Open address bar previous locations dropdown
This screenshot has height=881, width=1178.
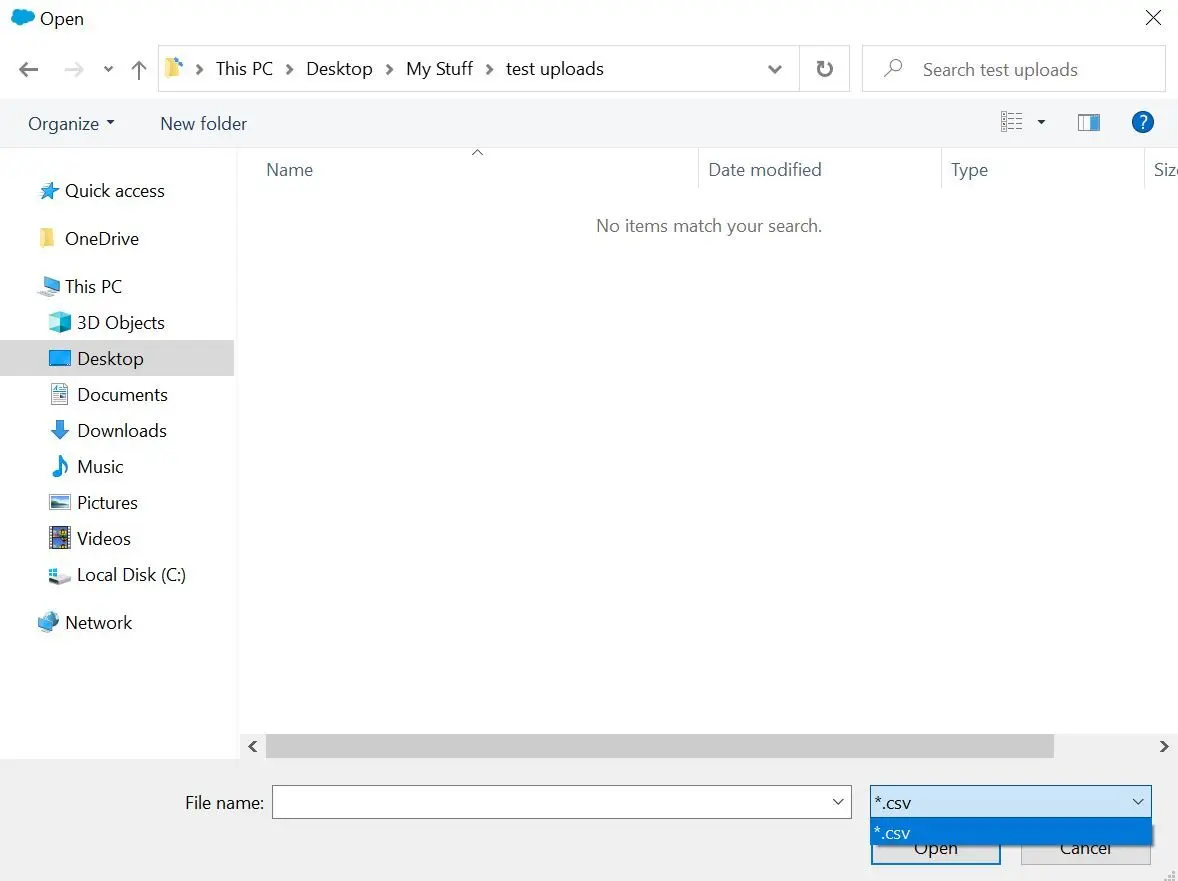(x=775, y=70)
